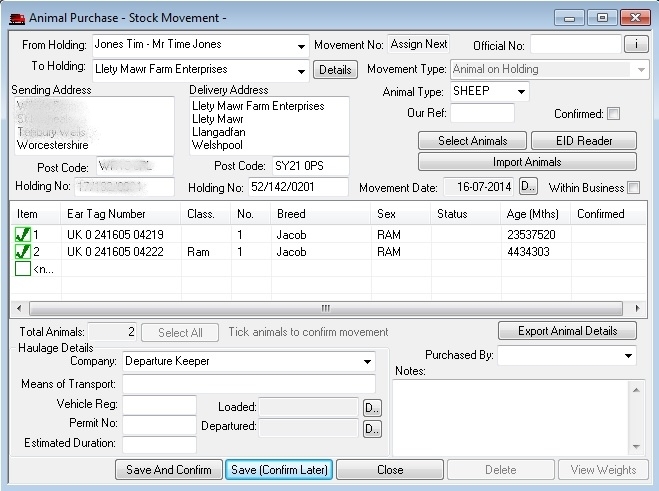Open Movement Date picker D.. button

[529, 187]
